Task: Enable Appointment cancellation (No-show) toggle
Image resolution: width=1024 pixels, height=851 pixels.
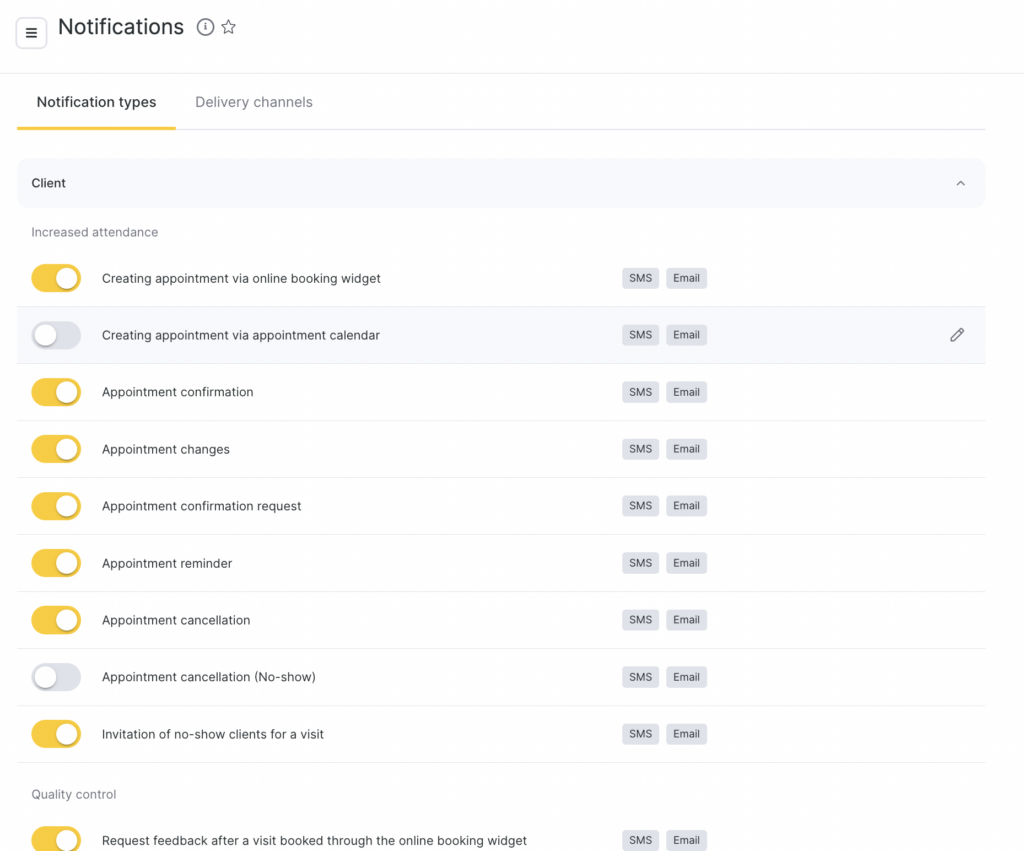Action: point(56,677)
